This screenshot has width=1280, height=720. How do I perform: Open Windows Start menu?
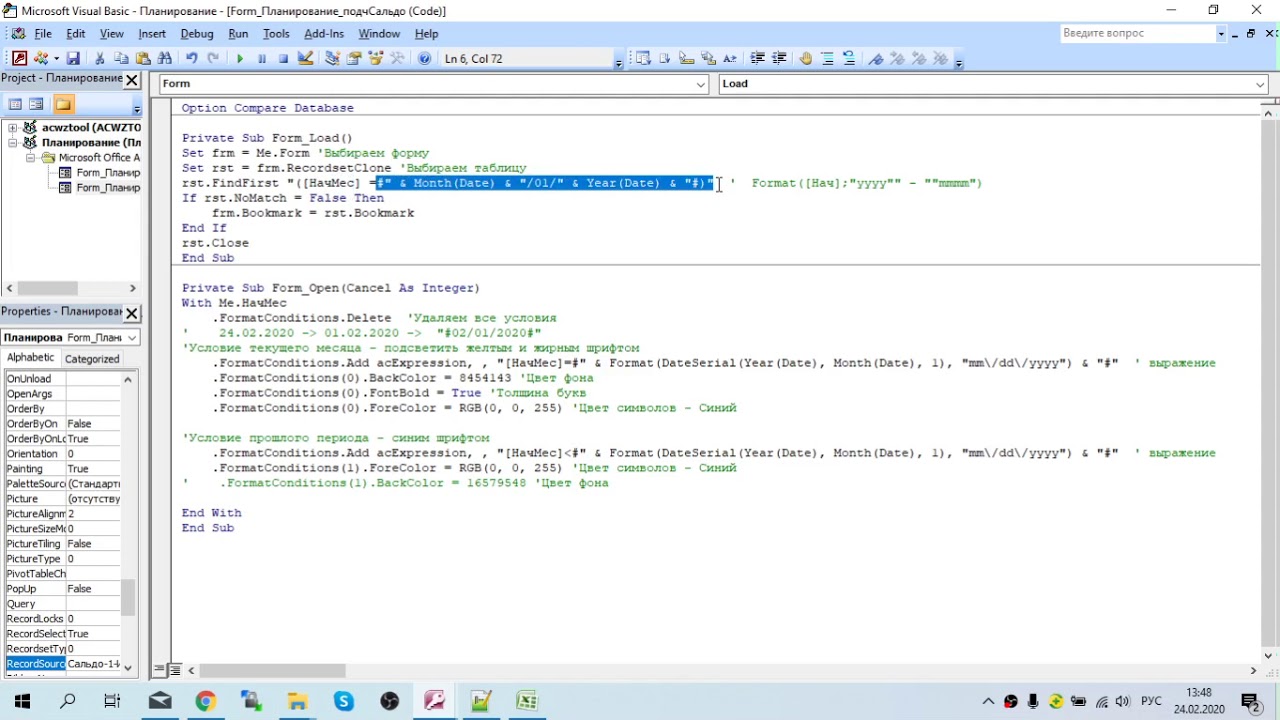pos(22,701)
